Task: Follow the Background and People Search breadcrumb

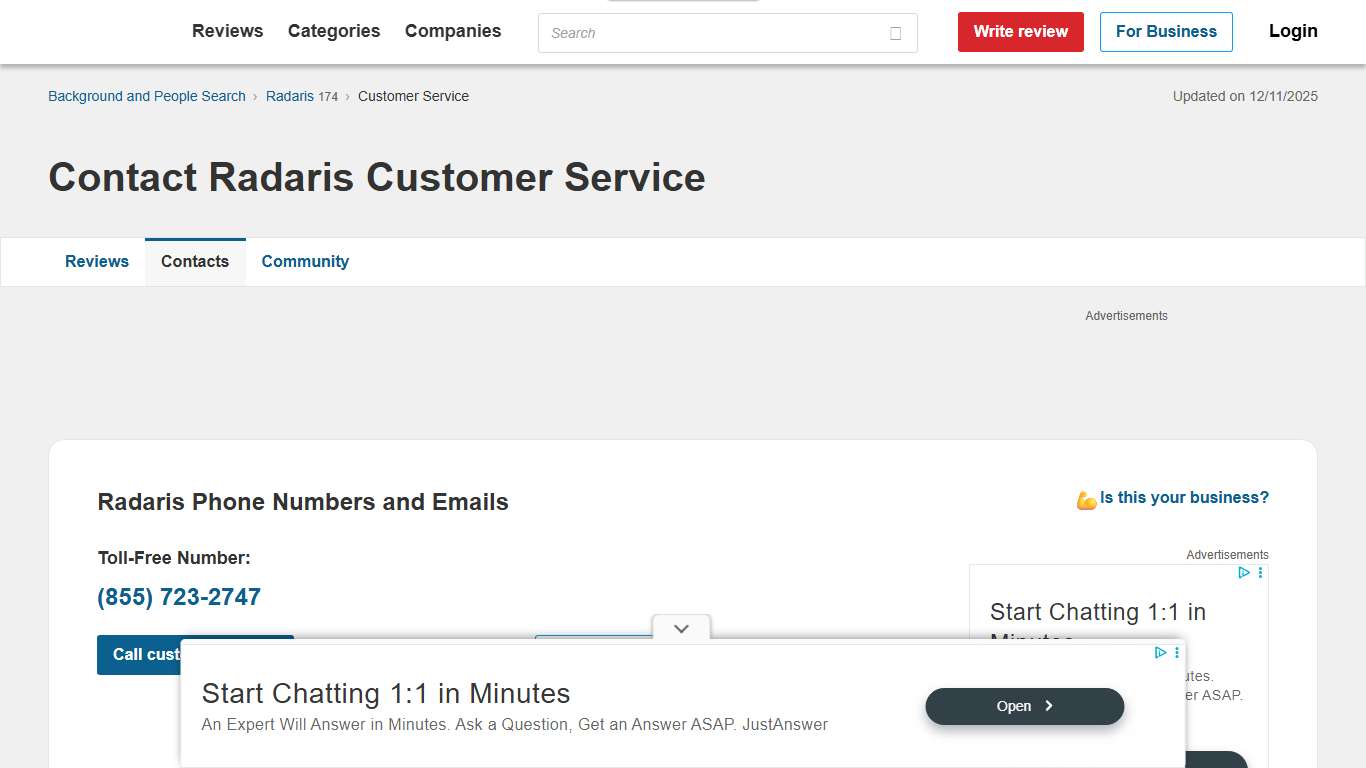Action: point(146,96)
